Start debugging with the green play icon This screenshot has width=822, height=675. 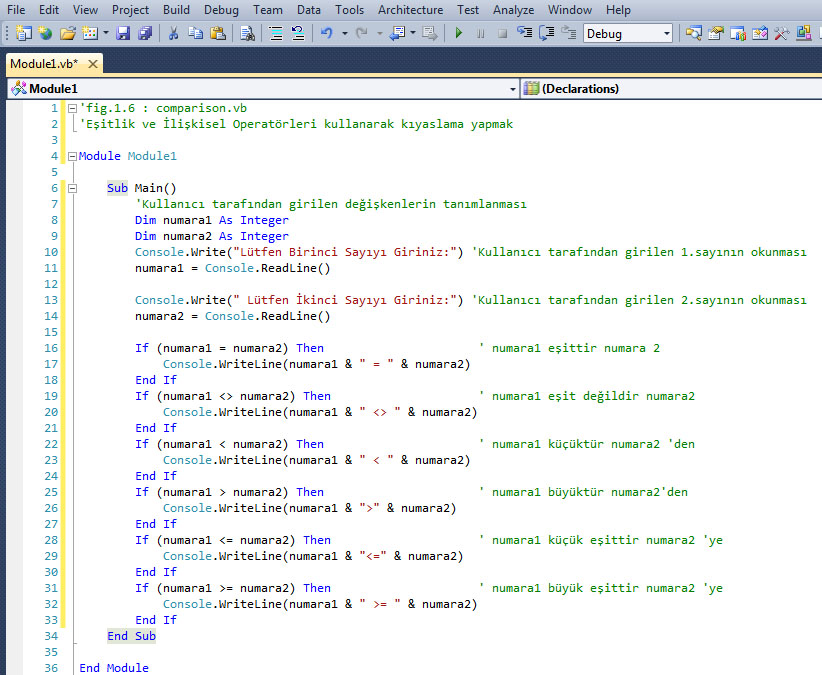pyautogui.click(x=459, y=34)
